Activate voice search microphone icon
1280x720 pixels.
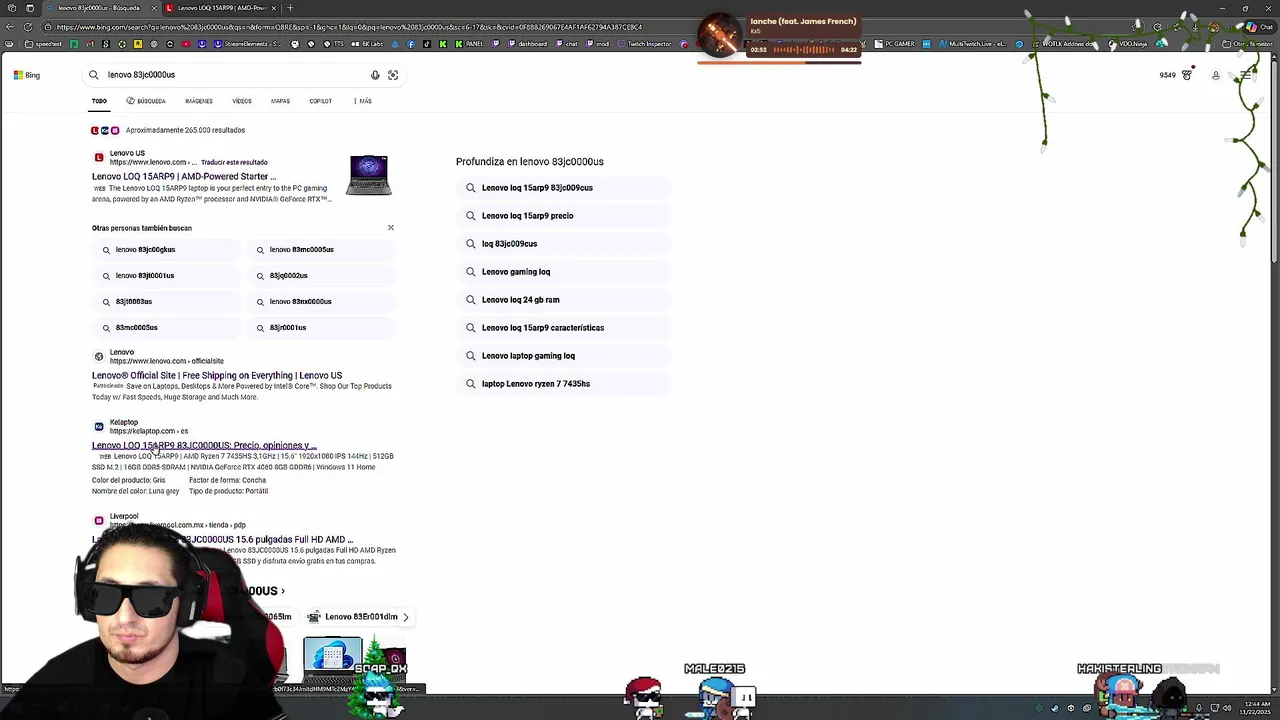pos(375,75)
